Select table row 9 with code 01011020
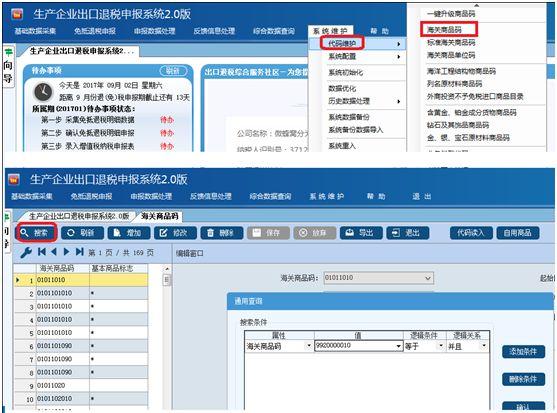 pos(81,386)
